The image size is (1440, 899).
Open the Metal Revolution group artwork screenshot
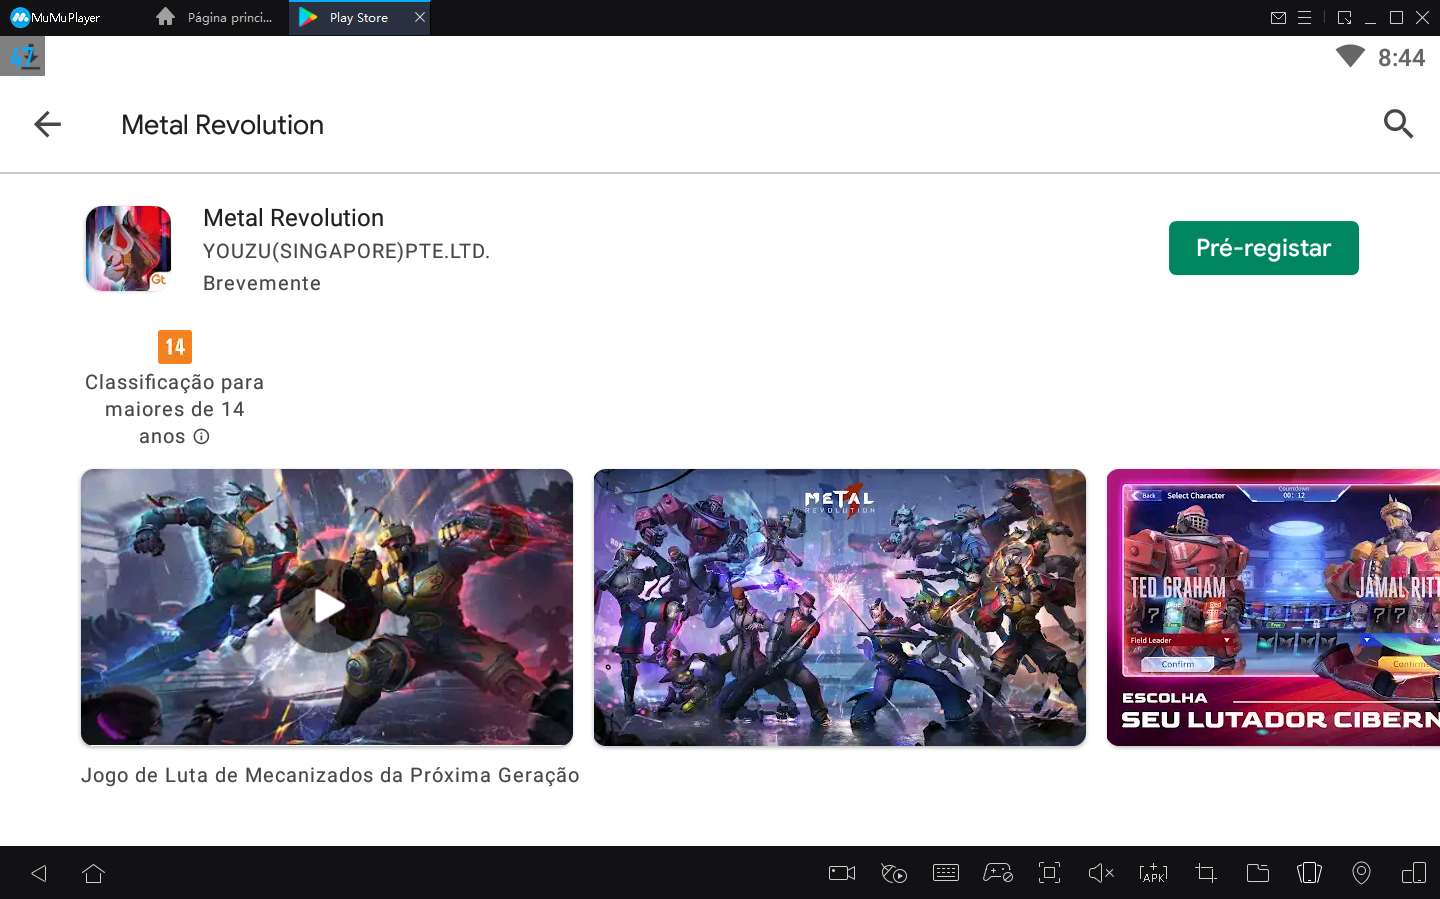(840, 607)
